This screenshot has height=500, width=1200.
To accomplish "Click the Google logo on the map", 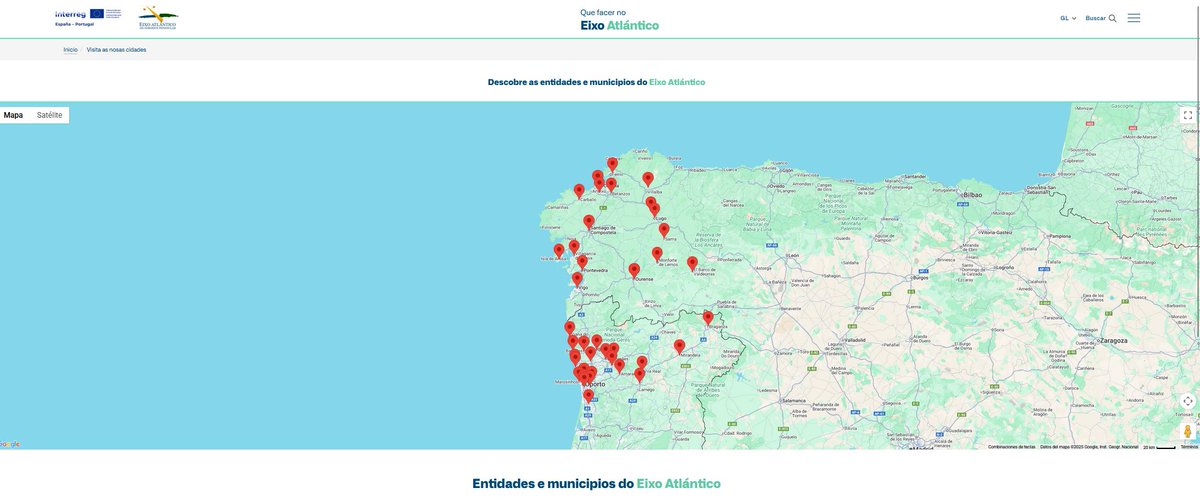I will pyautogui.click(x=10, y=444).
